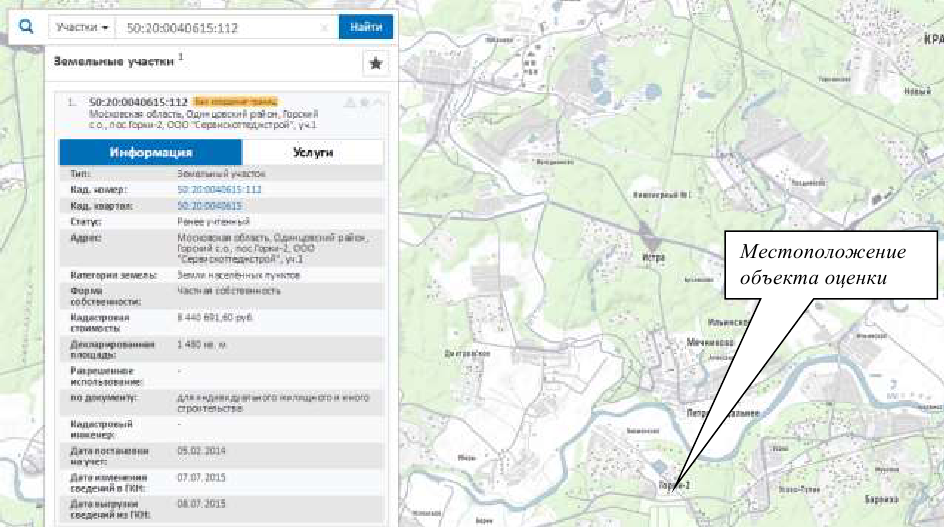
Task: Clear the search field with the X icon
Action: 324,28
